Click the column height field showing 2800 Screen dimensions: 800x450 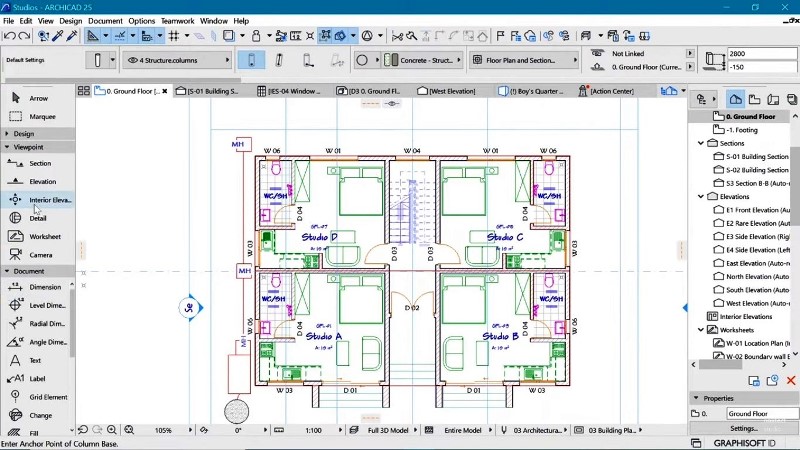(x=758, y=53)
